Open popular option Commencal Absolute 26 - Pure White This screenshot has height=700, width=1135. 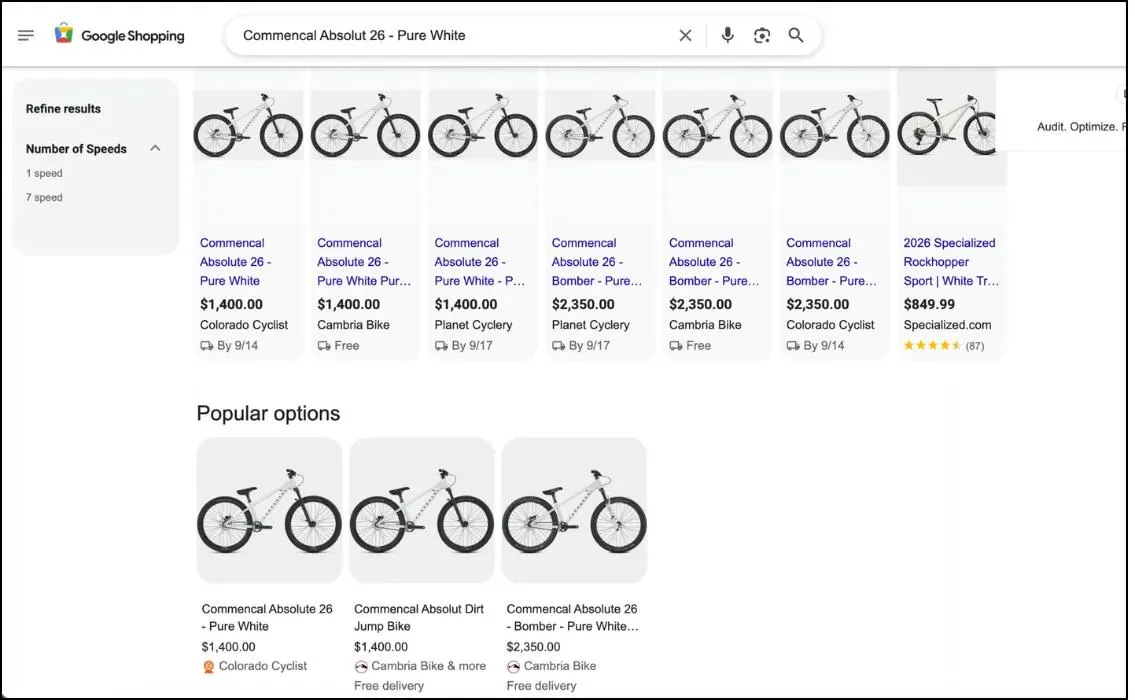click(266, 617)
